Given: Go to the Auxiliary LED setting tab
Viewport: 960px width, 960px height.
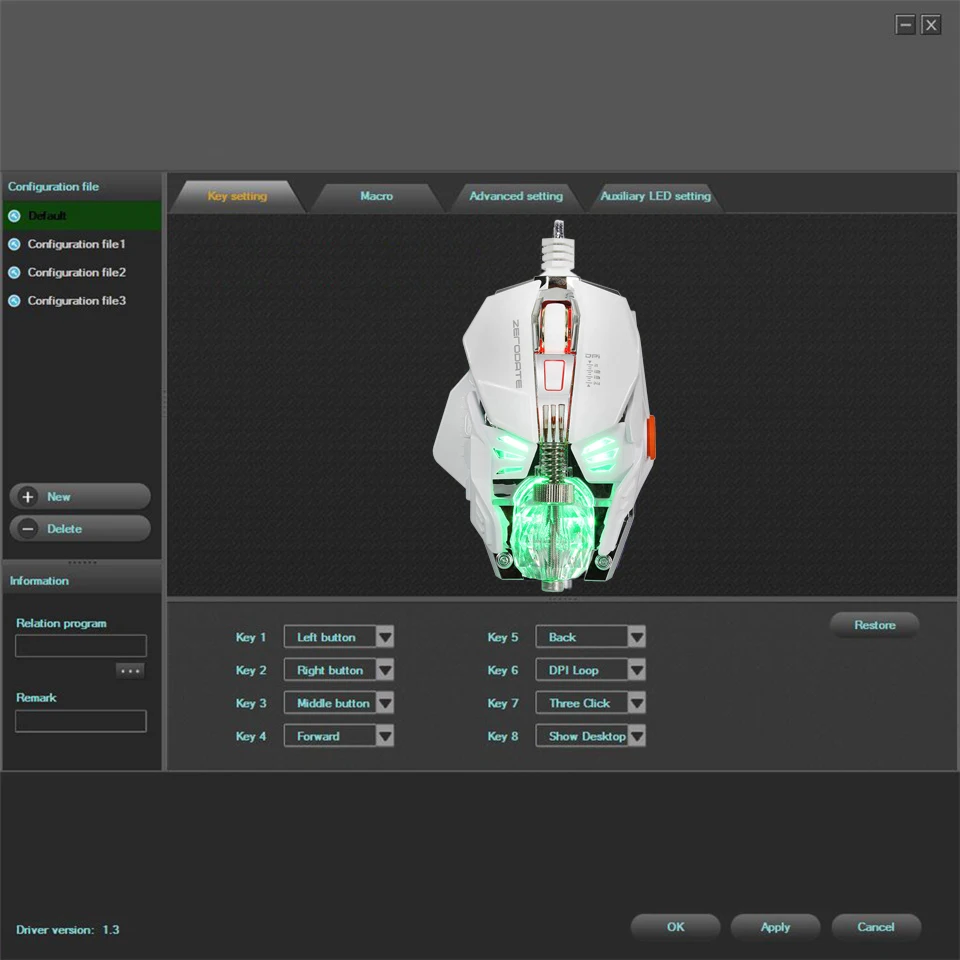Looking at the screenshot, I should (655, 197).
